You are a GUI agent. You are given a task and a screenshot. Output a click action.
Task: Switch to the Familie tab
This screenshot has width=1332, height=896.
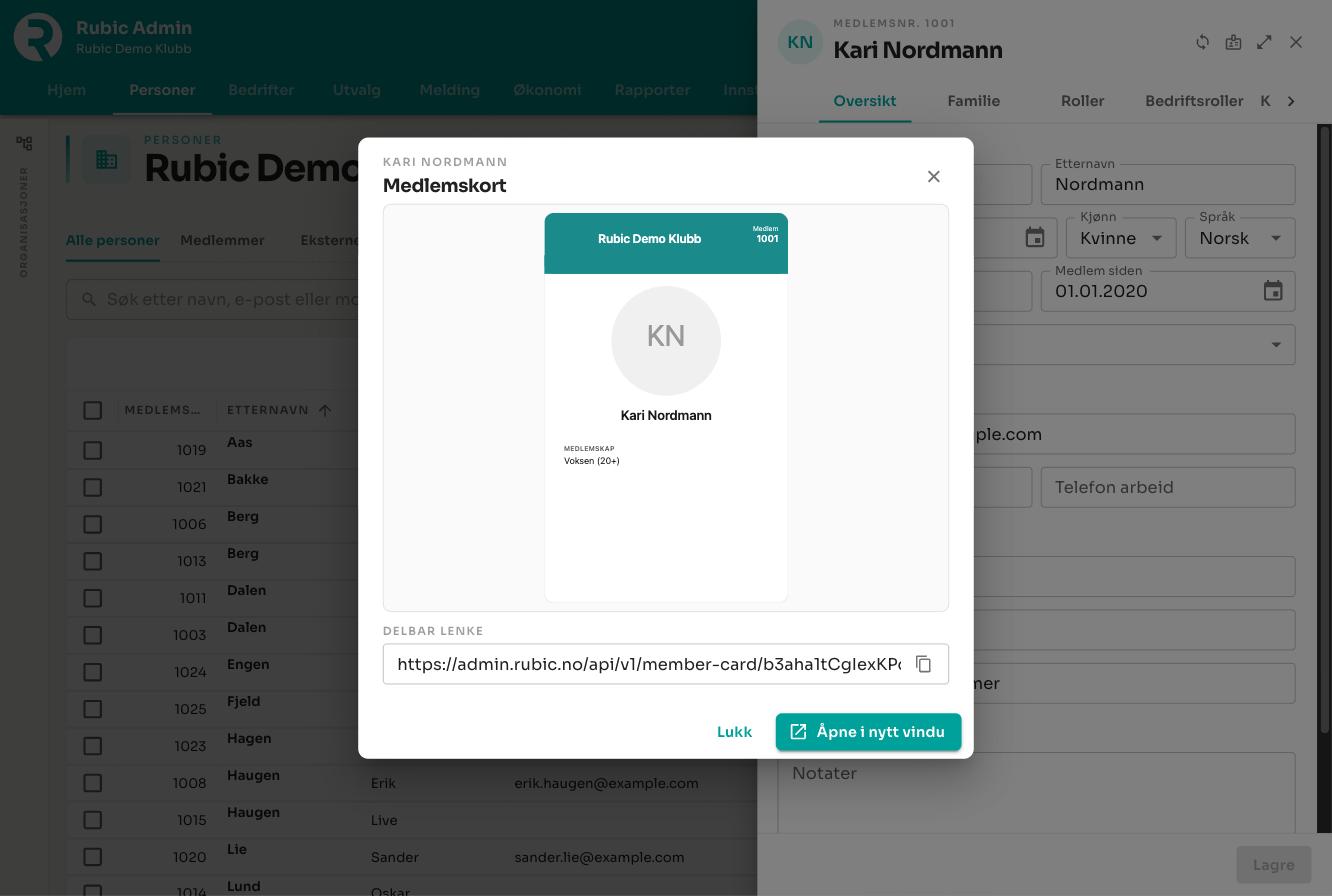click(974, 101)
